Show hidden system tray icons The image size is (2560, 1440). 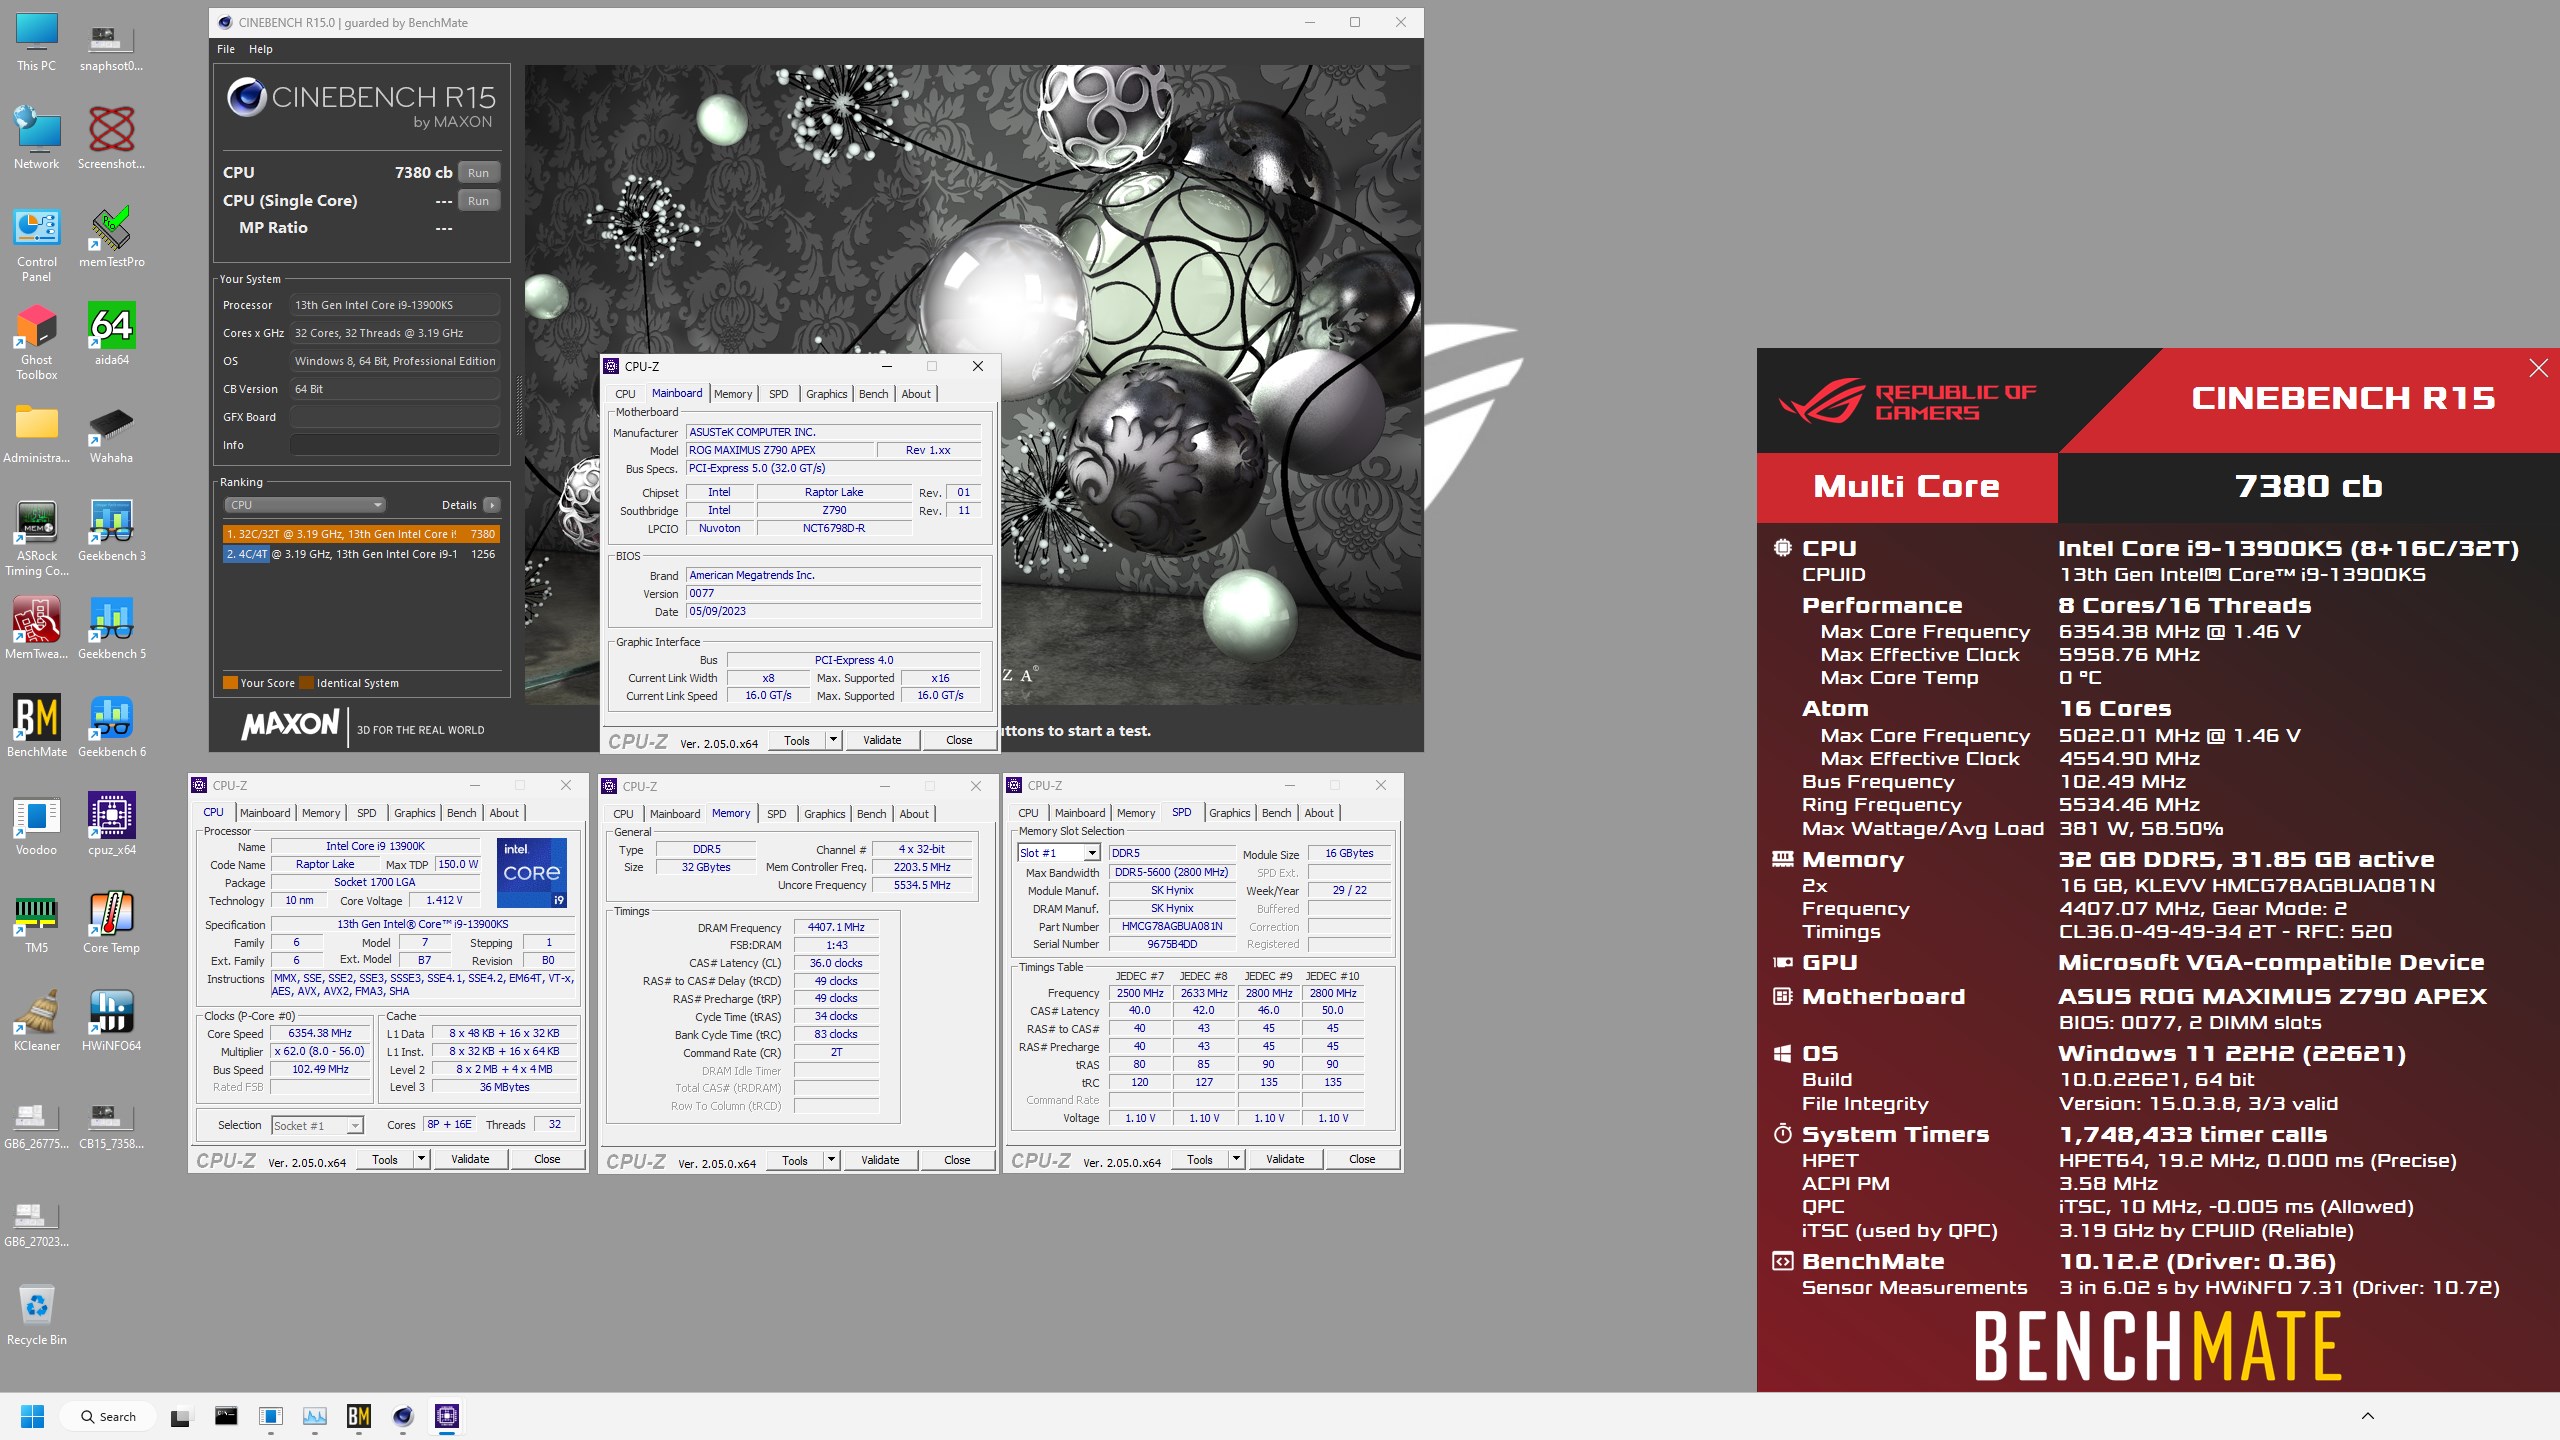pos(2367,1416)
